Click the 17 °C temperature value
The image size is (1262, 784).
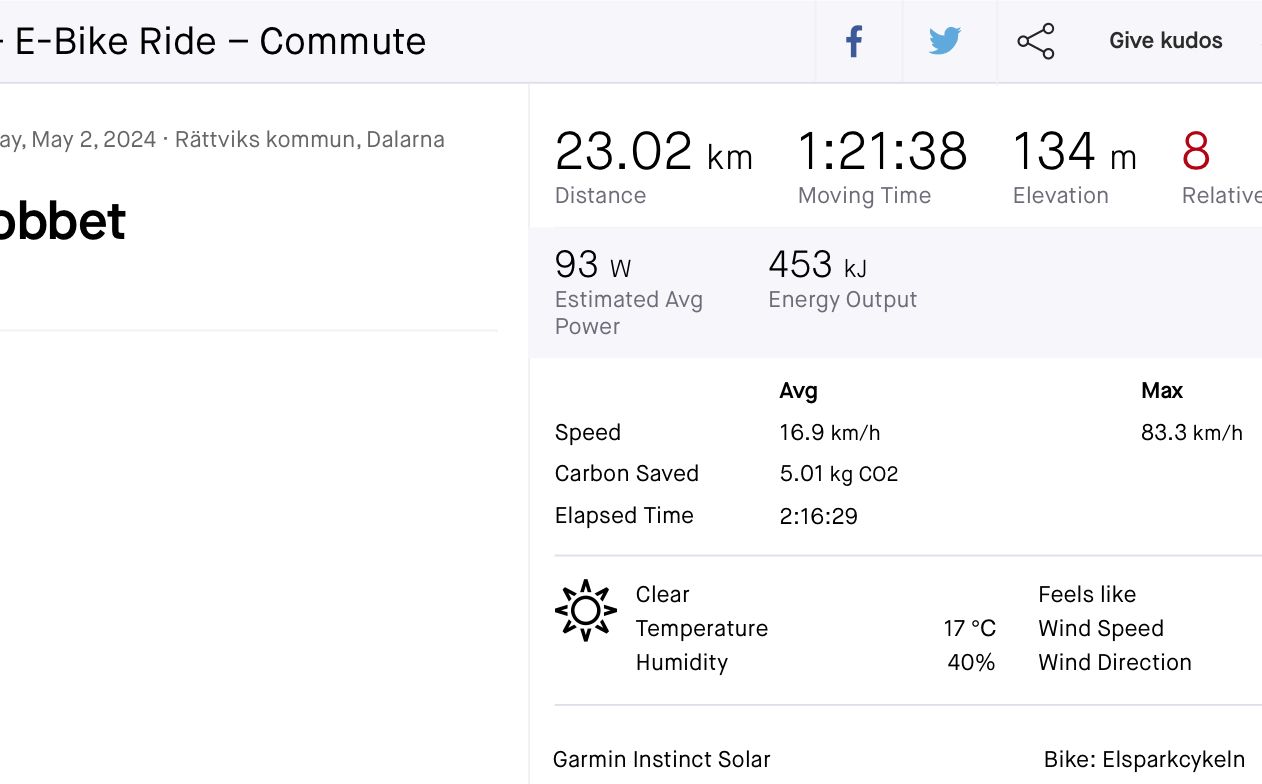click(x=969, y=628)
